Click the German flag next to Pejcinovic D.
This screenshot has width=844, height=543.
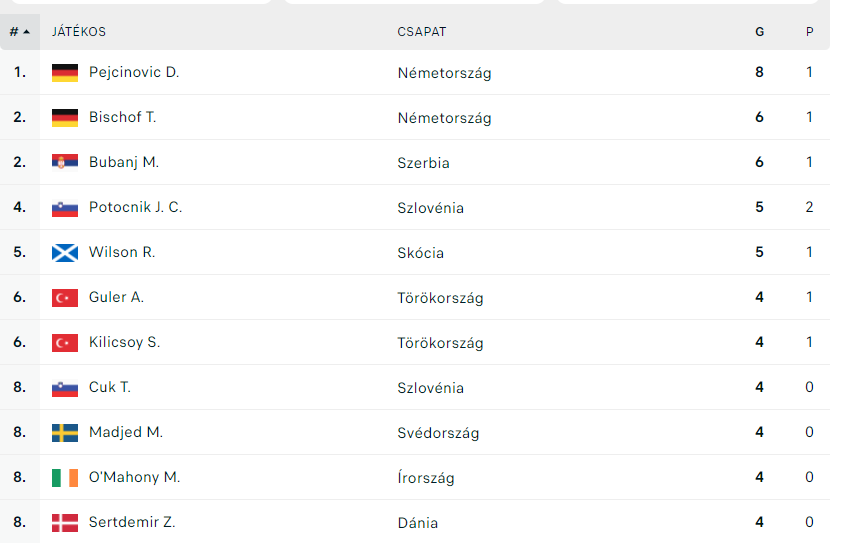65,73
